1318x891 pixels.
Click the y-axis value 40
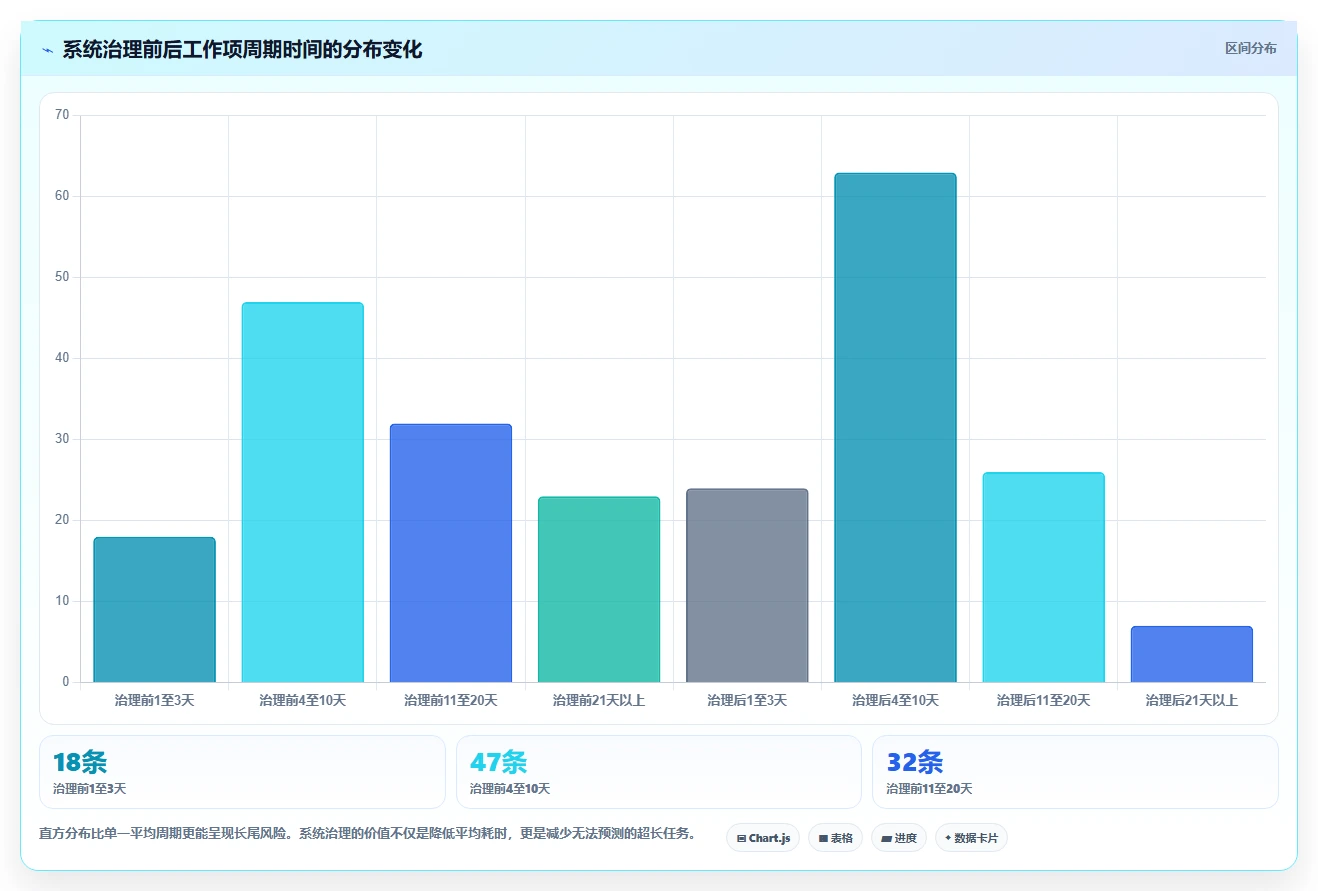click(62, 358)
